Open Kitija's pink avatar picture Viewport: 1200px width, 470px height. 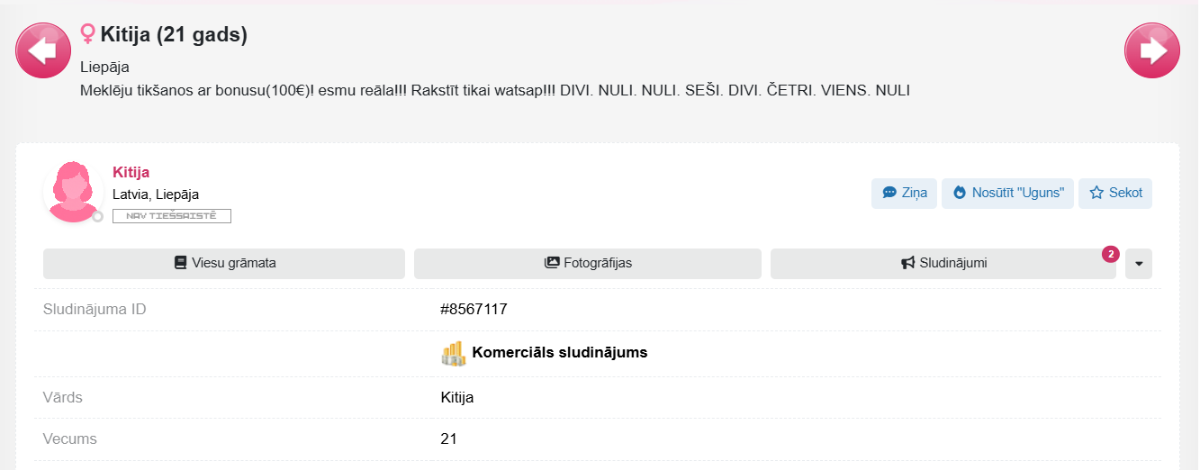click(x=73, y=192)
